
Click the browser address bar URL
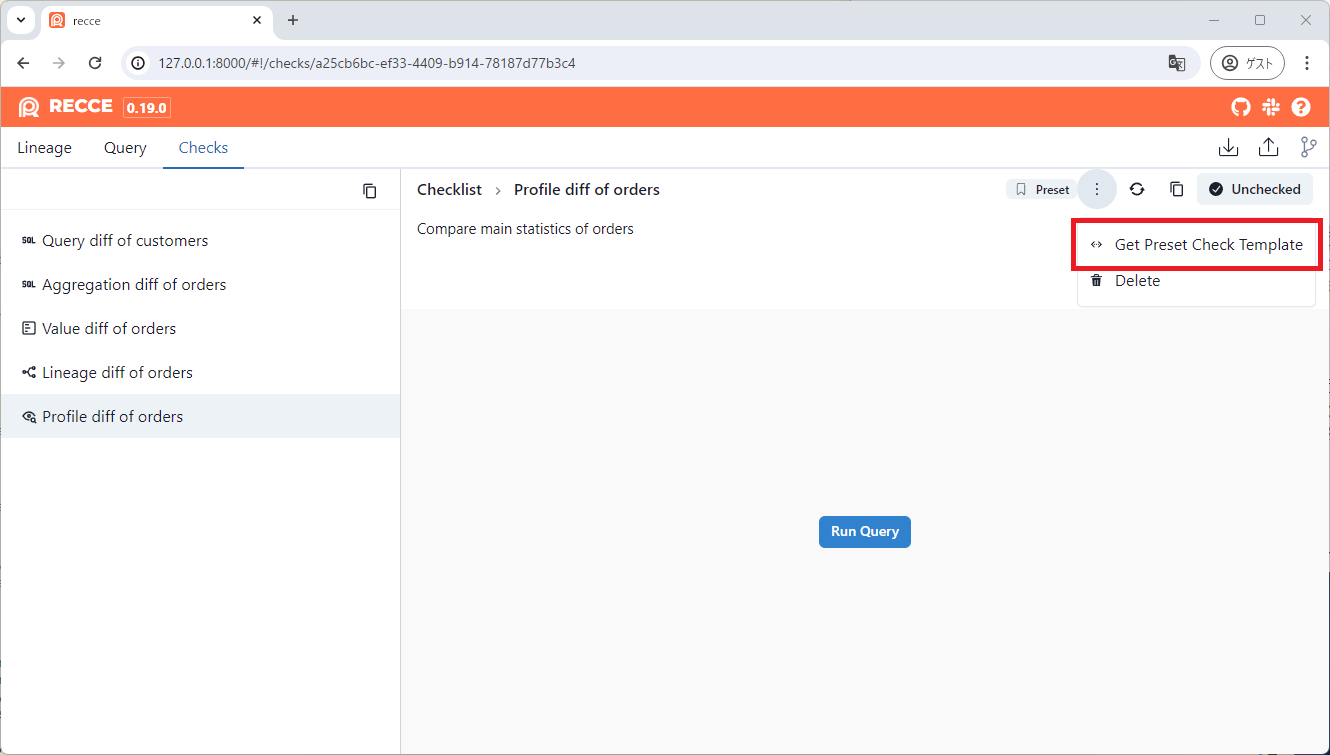pyautogui.click(x=367, y=63)
